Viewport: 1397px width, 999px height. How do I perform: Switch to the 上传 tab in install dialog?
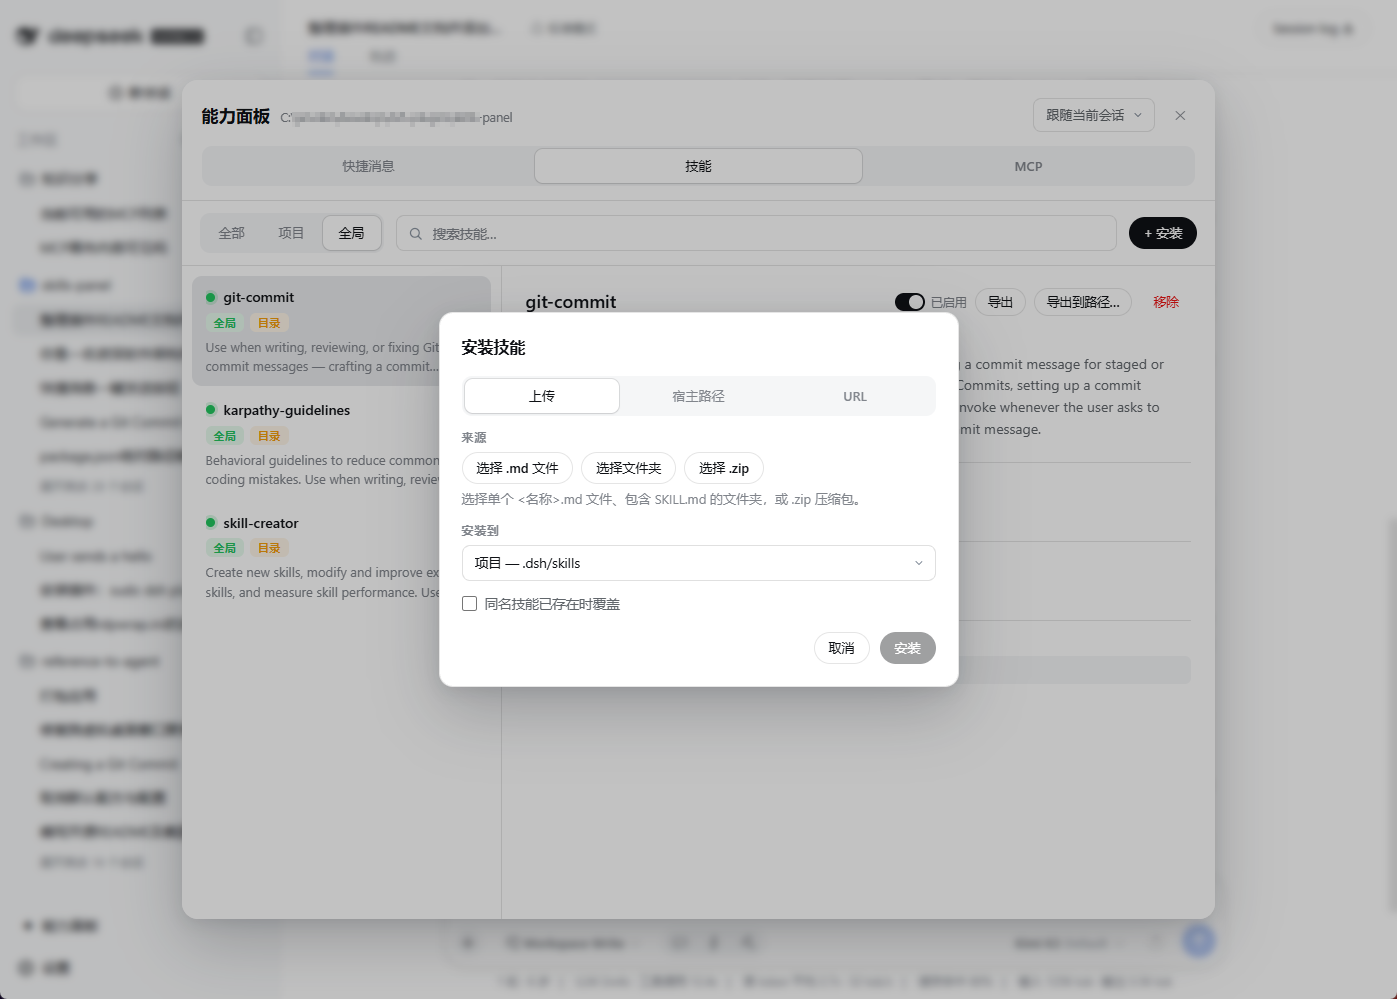pyautogui.click(x=542, y=396)
